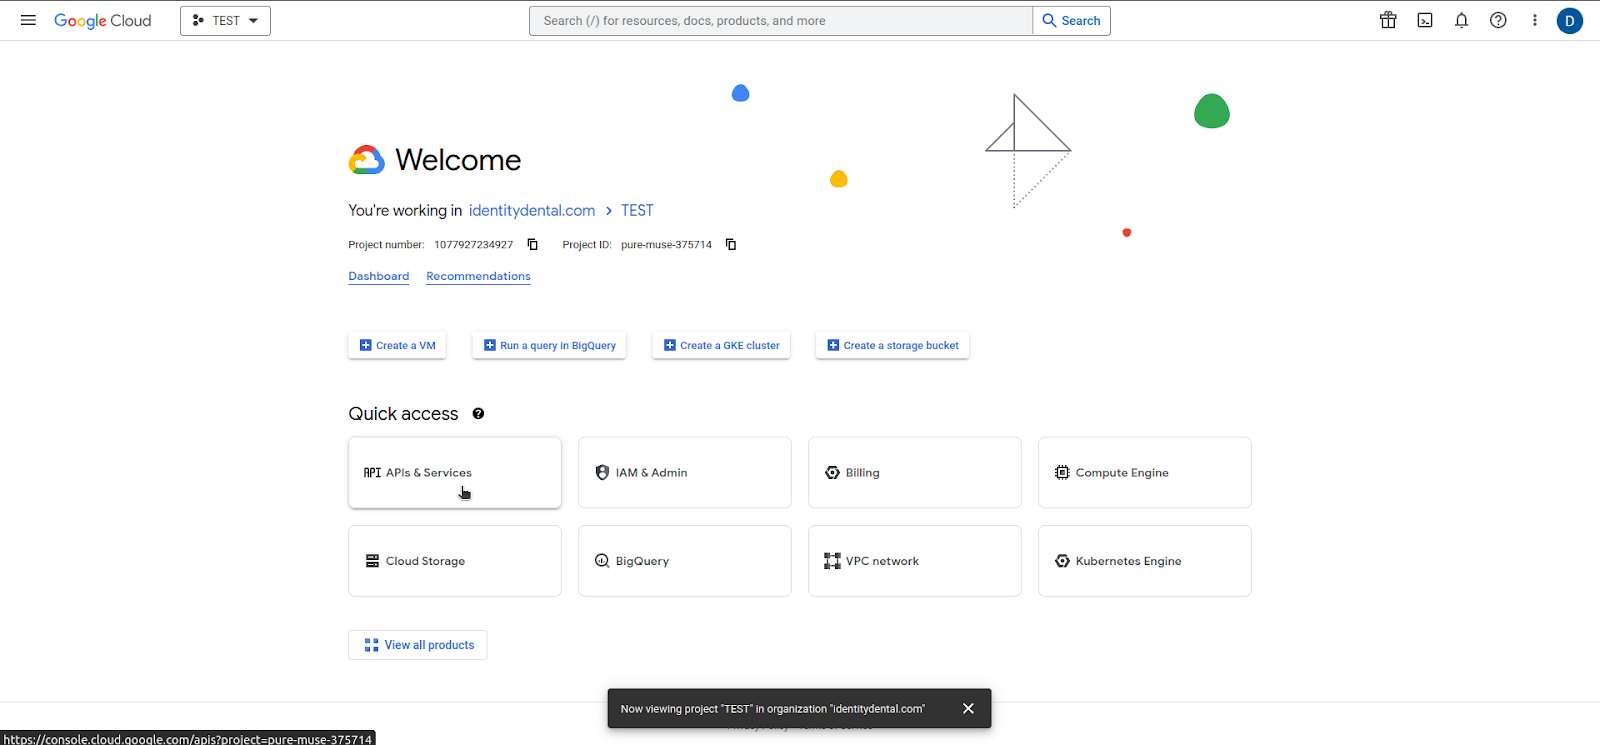Open the Compute Engine card
Screen dimensions: 1600x745
coord(1145,472)
